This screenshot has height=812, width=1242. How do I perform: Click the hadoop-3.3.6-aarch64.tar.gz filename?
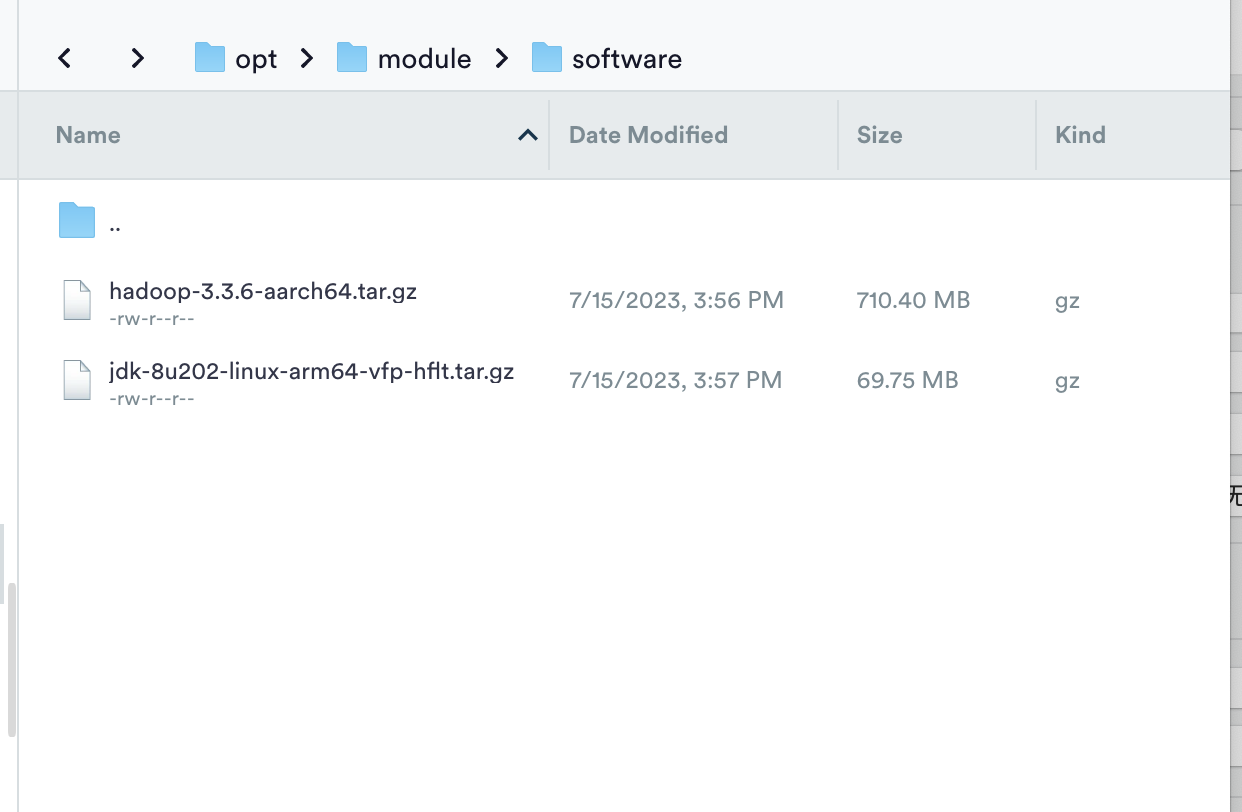[263, 291]
